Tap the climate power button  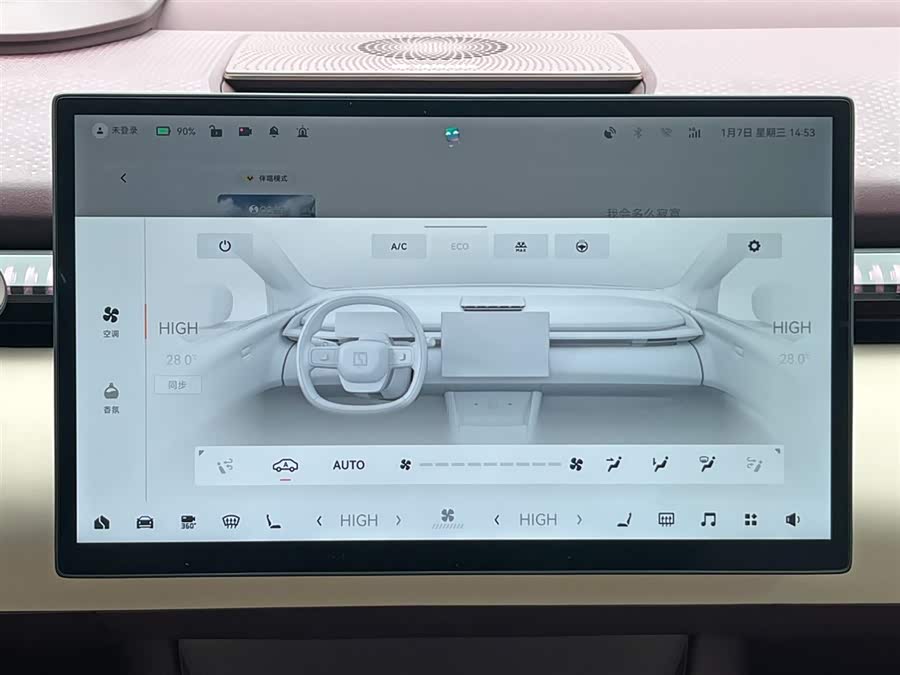224,246
